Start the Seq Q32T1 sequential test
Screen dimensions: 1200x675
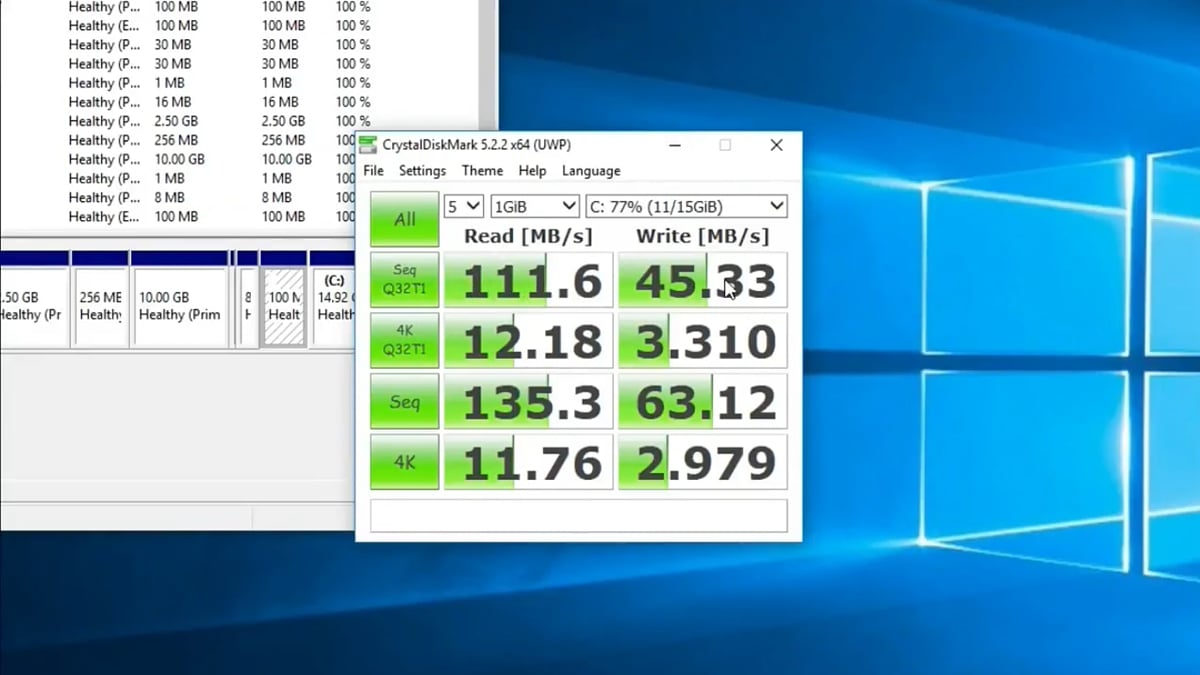[x=403, y=280]
